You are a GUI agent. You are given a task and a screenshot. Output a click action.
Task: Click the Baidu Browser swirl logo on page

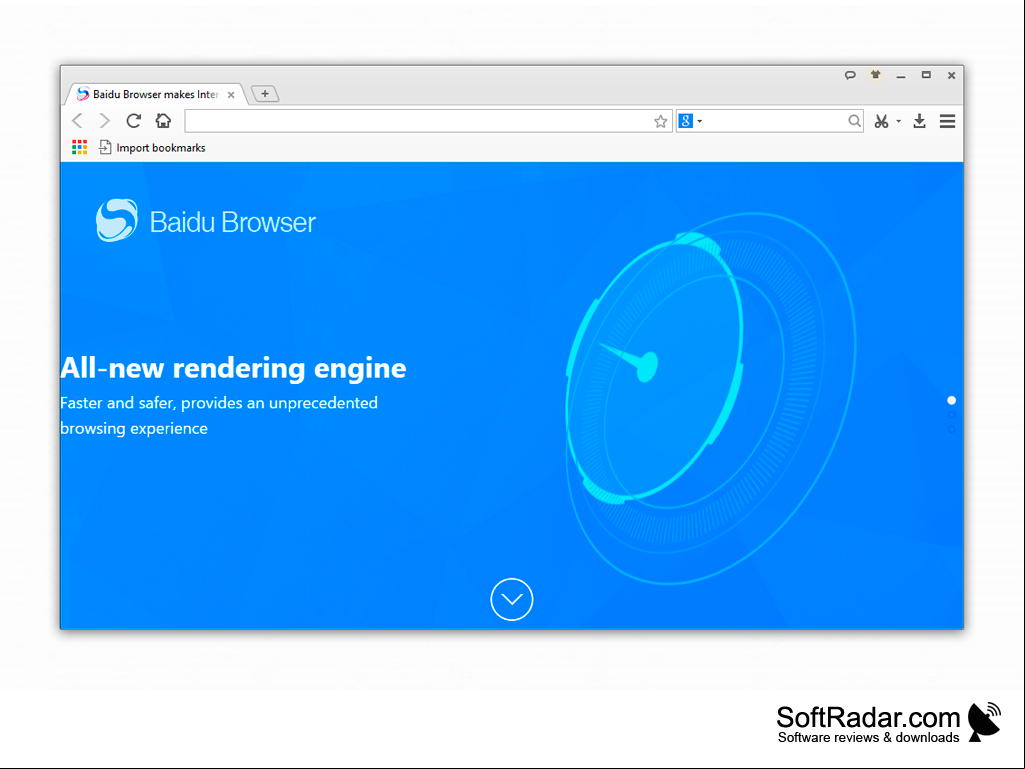click(117, 220)
